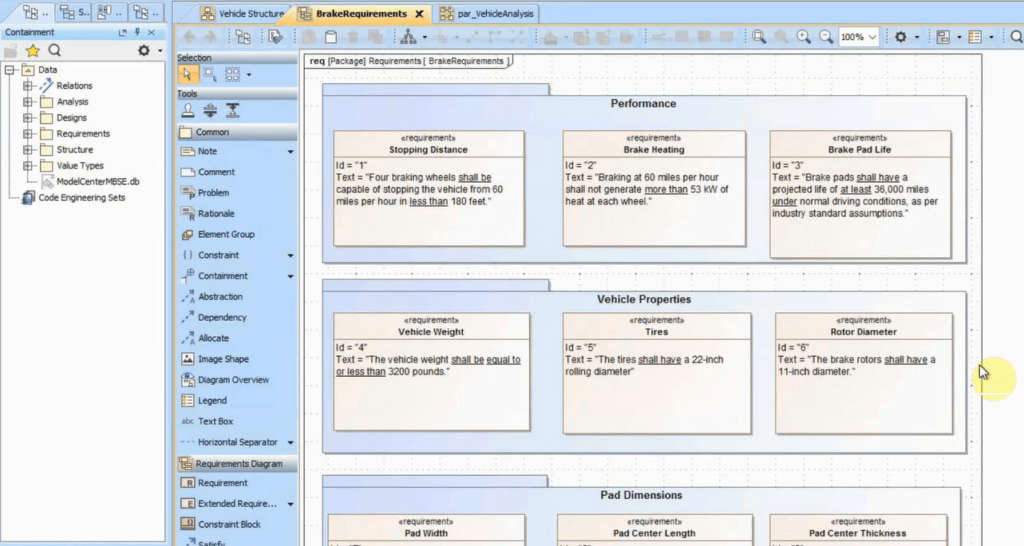Click the Zoom In magnifier icon

(x=804, y=37)
